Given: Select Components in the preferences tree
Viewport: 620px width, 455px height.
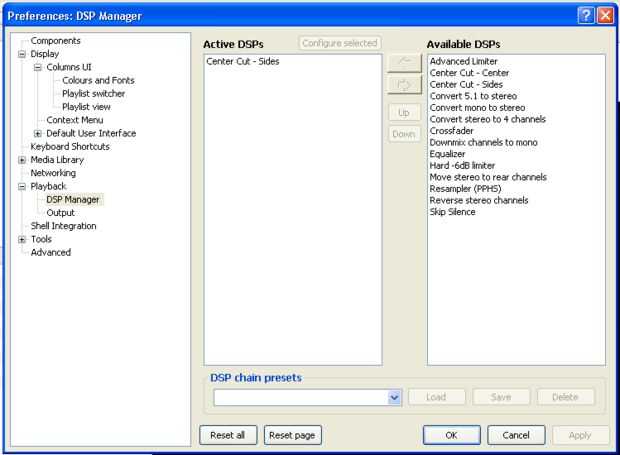Looking at the screenshot, I should click(55, 41).
